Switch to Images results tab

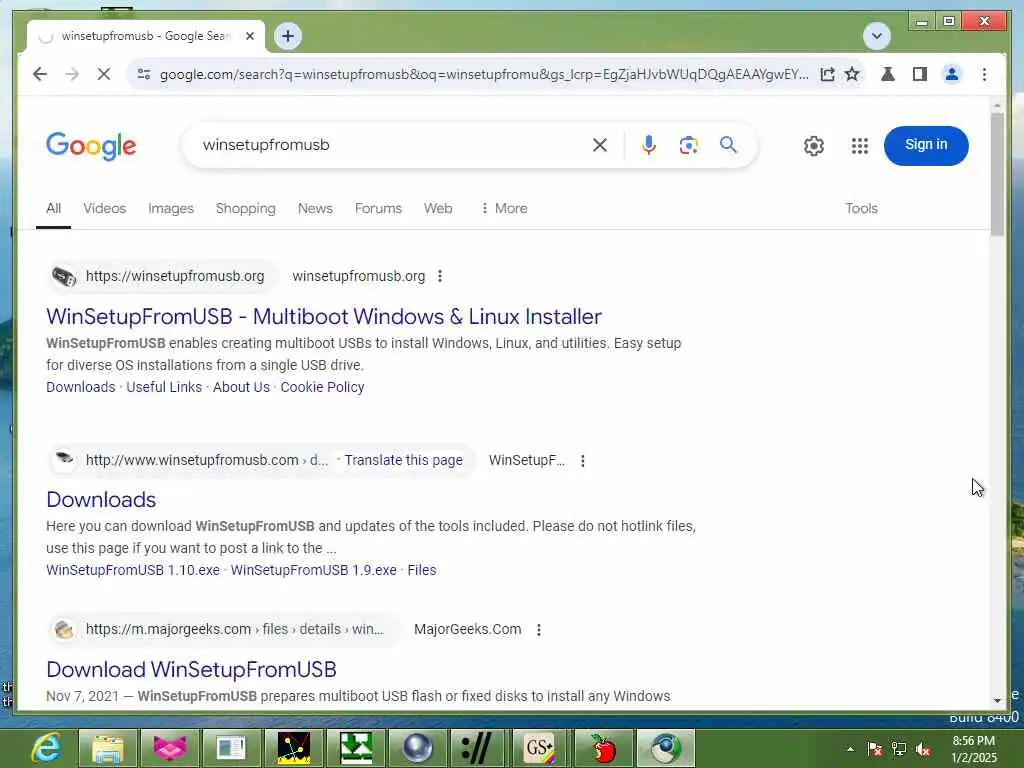coord(170,208)
